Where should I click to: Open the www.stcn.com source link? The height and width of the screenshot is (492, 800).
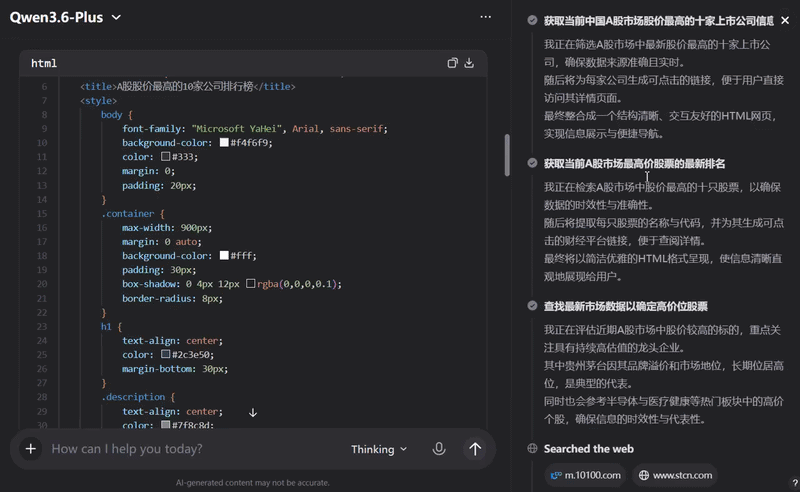click(x=676, y=475)
